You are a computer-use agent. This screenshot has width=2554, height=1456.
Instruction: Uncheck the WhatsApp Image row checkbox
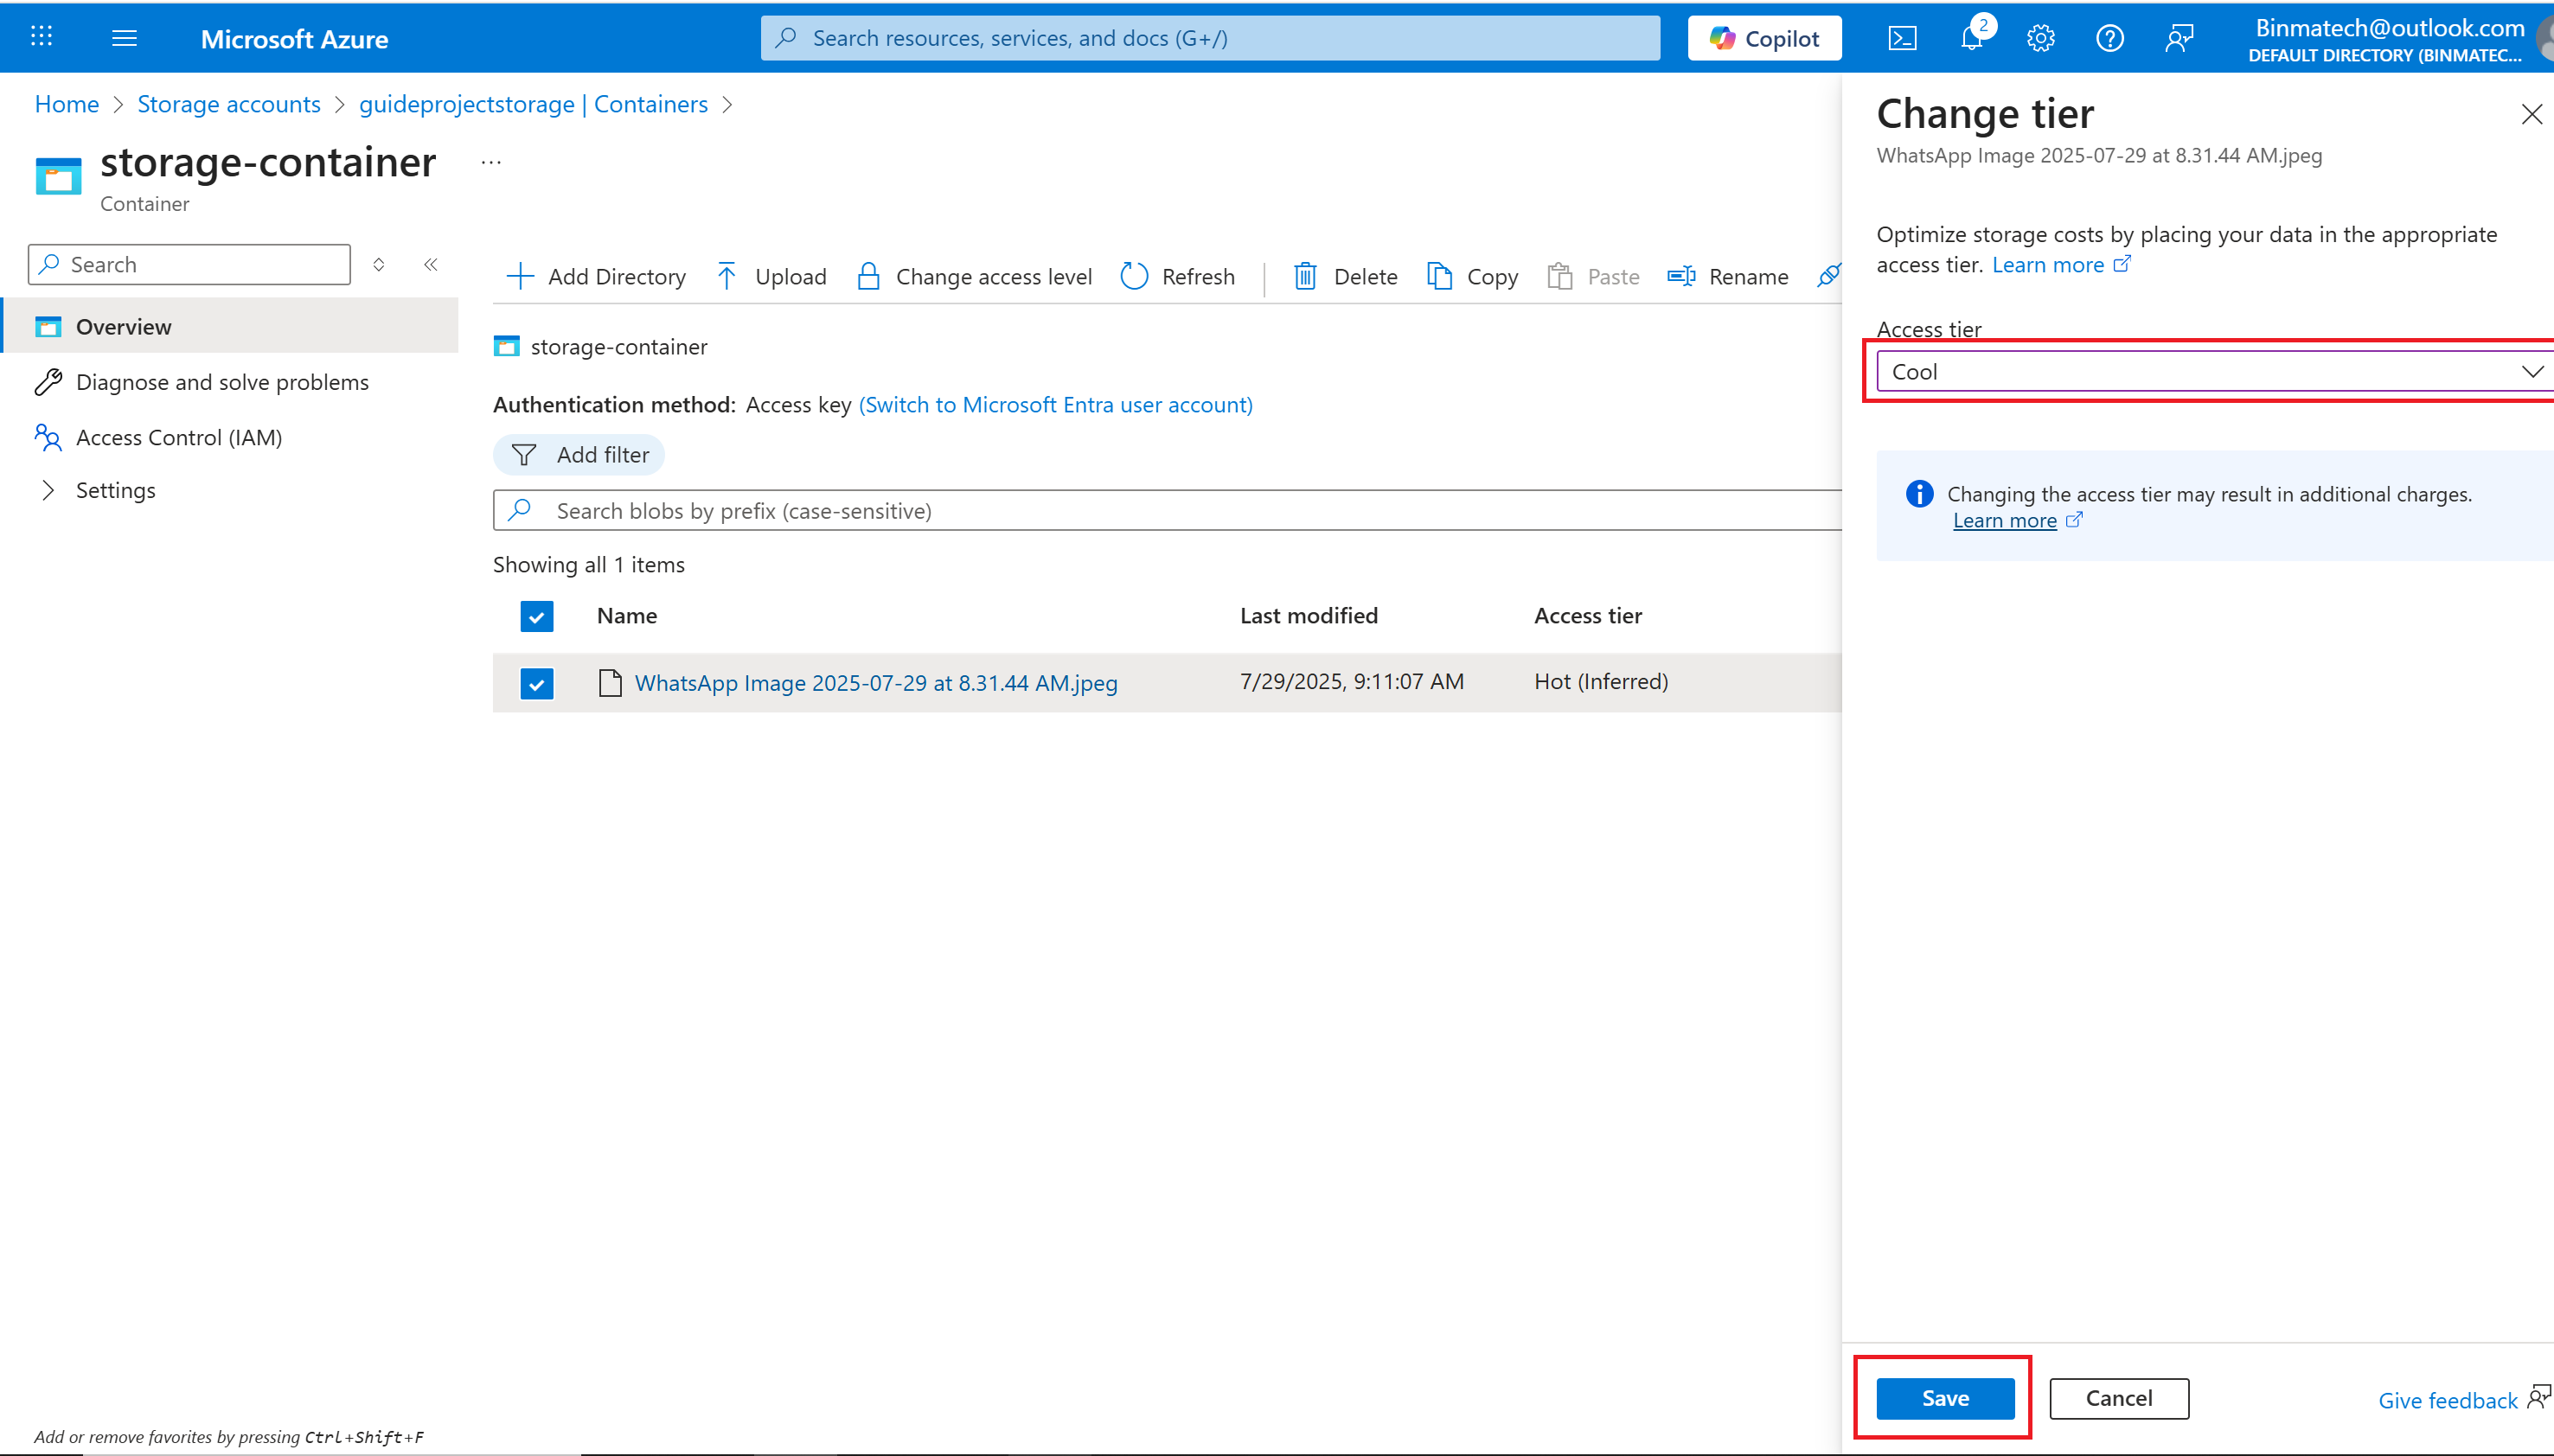(x=537, y=684)
